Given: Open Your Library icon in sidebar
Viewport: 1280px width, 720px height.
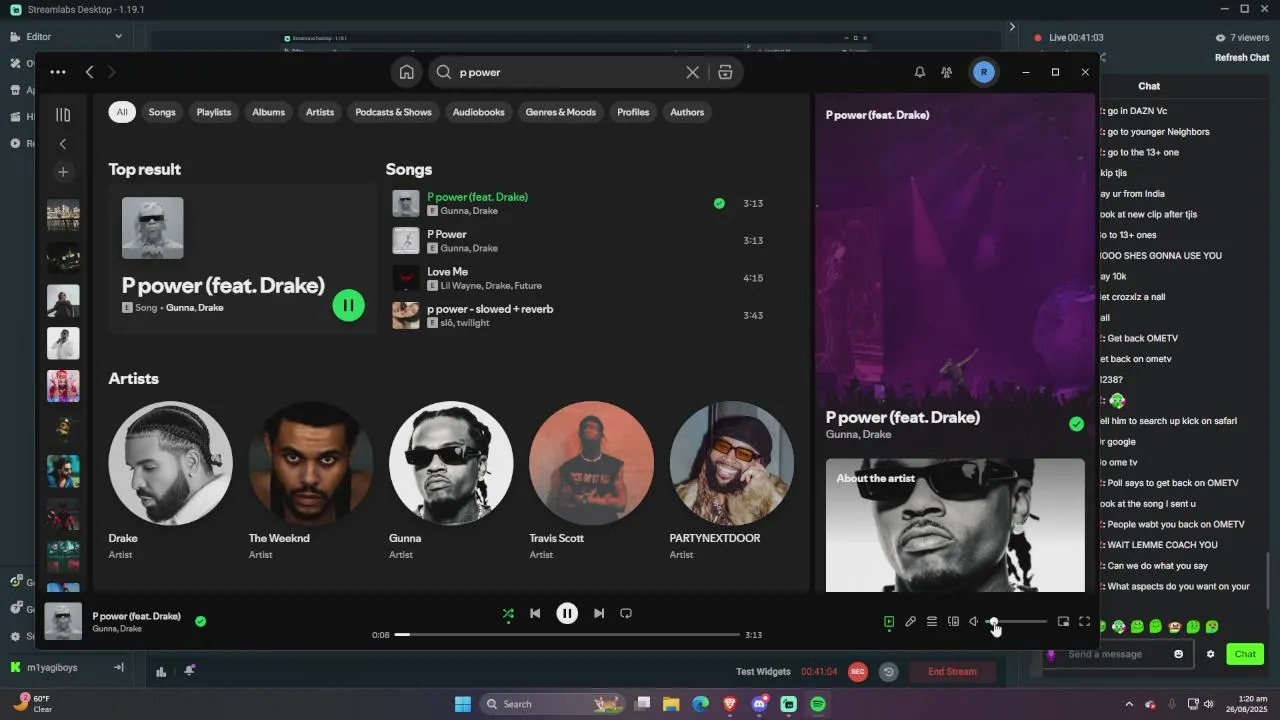Looking at the screenshot, I should [x=63, y=115].
